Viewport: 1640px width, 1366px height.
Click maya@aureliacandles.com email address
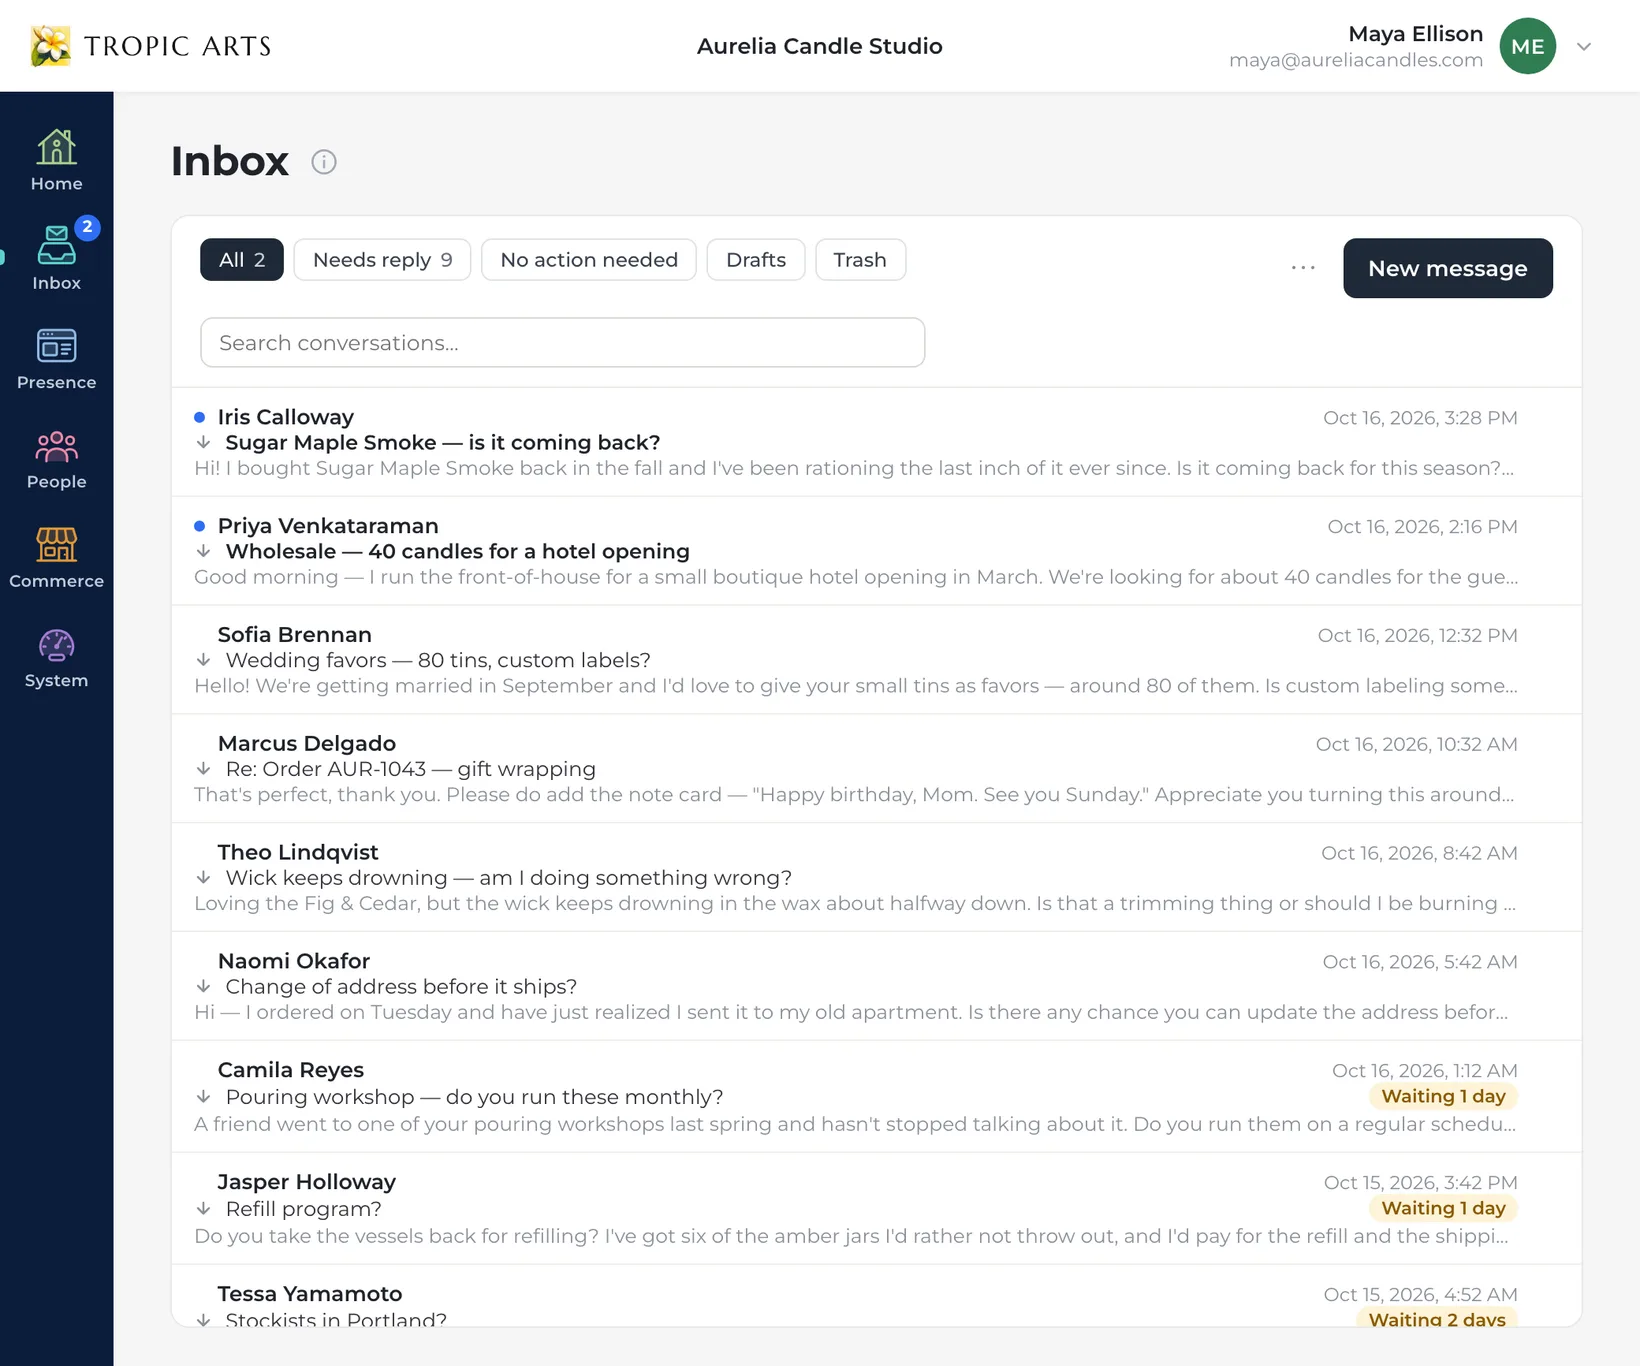[x=1355, y=60]
